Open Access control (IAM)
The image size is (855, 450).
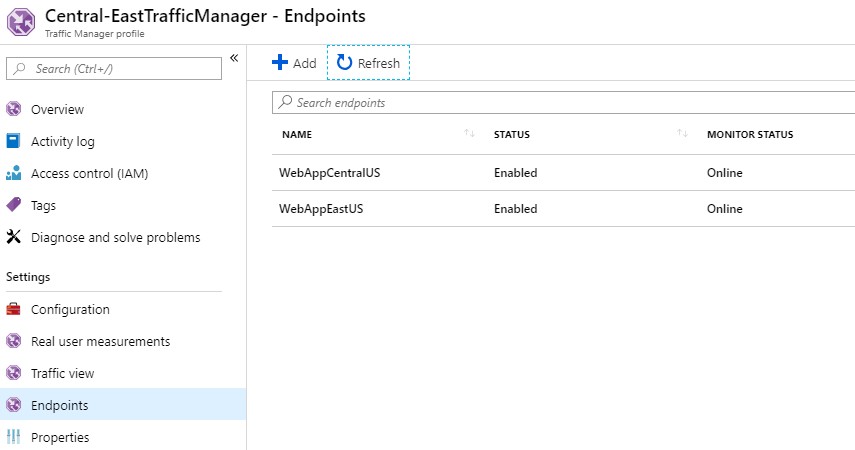tap(89, 173)
